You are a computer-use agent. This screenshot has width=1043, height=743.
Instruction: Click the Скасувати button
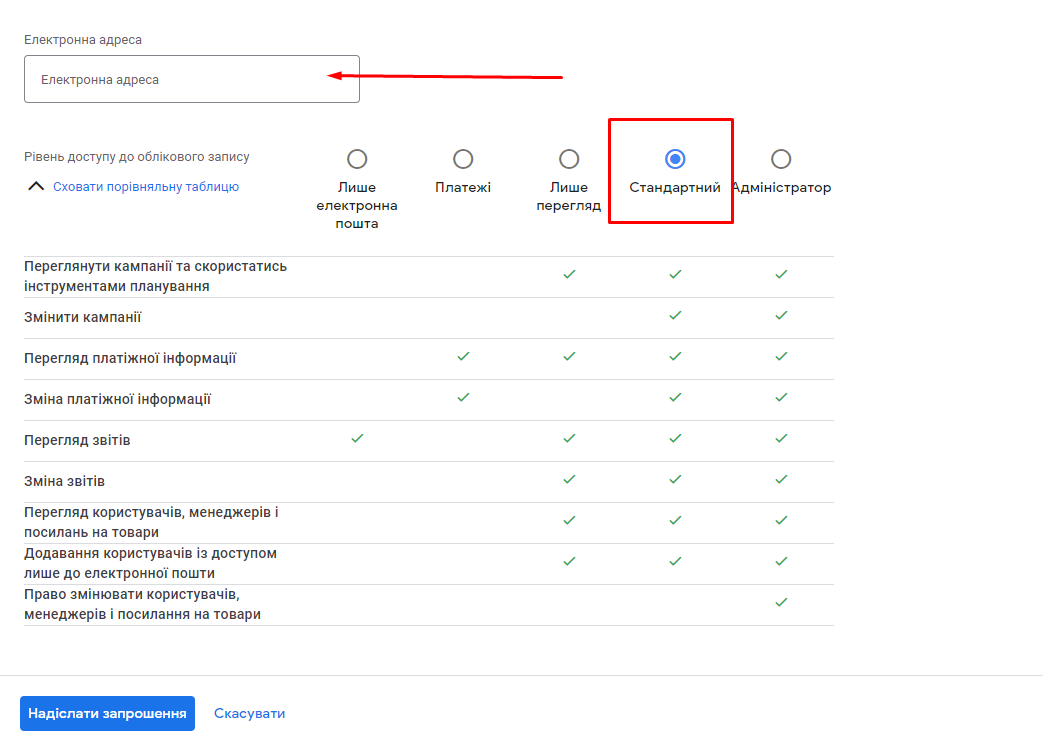249,713
